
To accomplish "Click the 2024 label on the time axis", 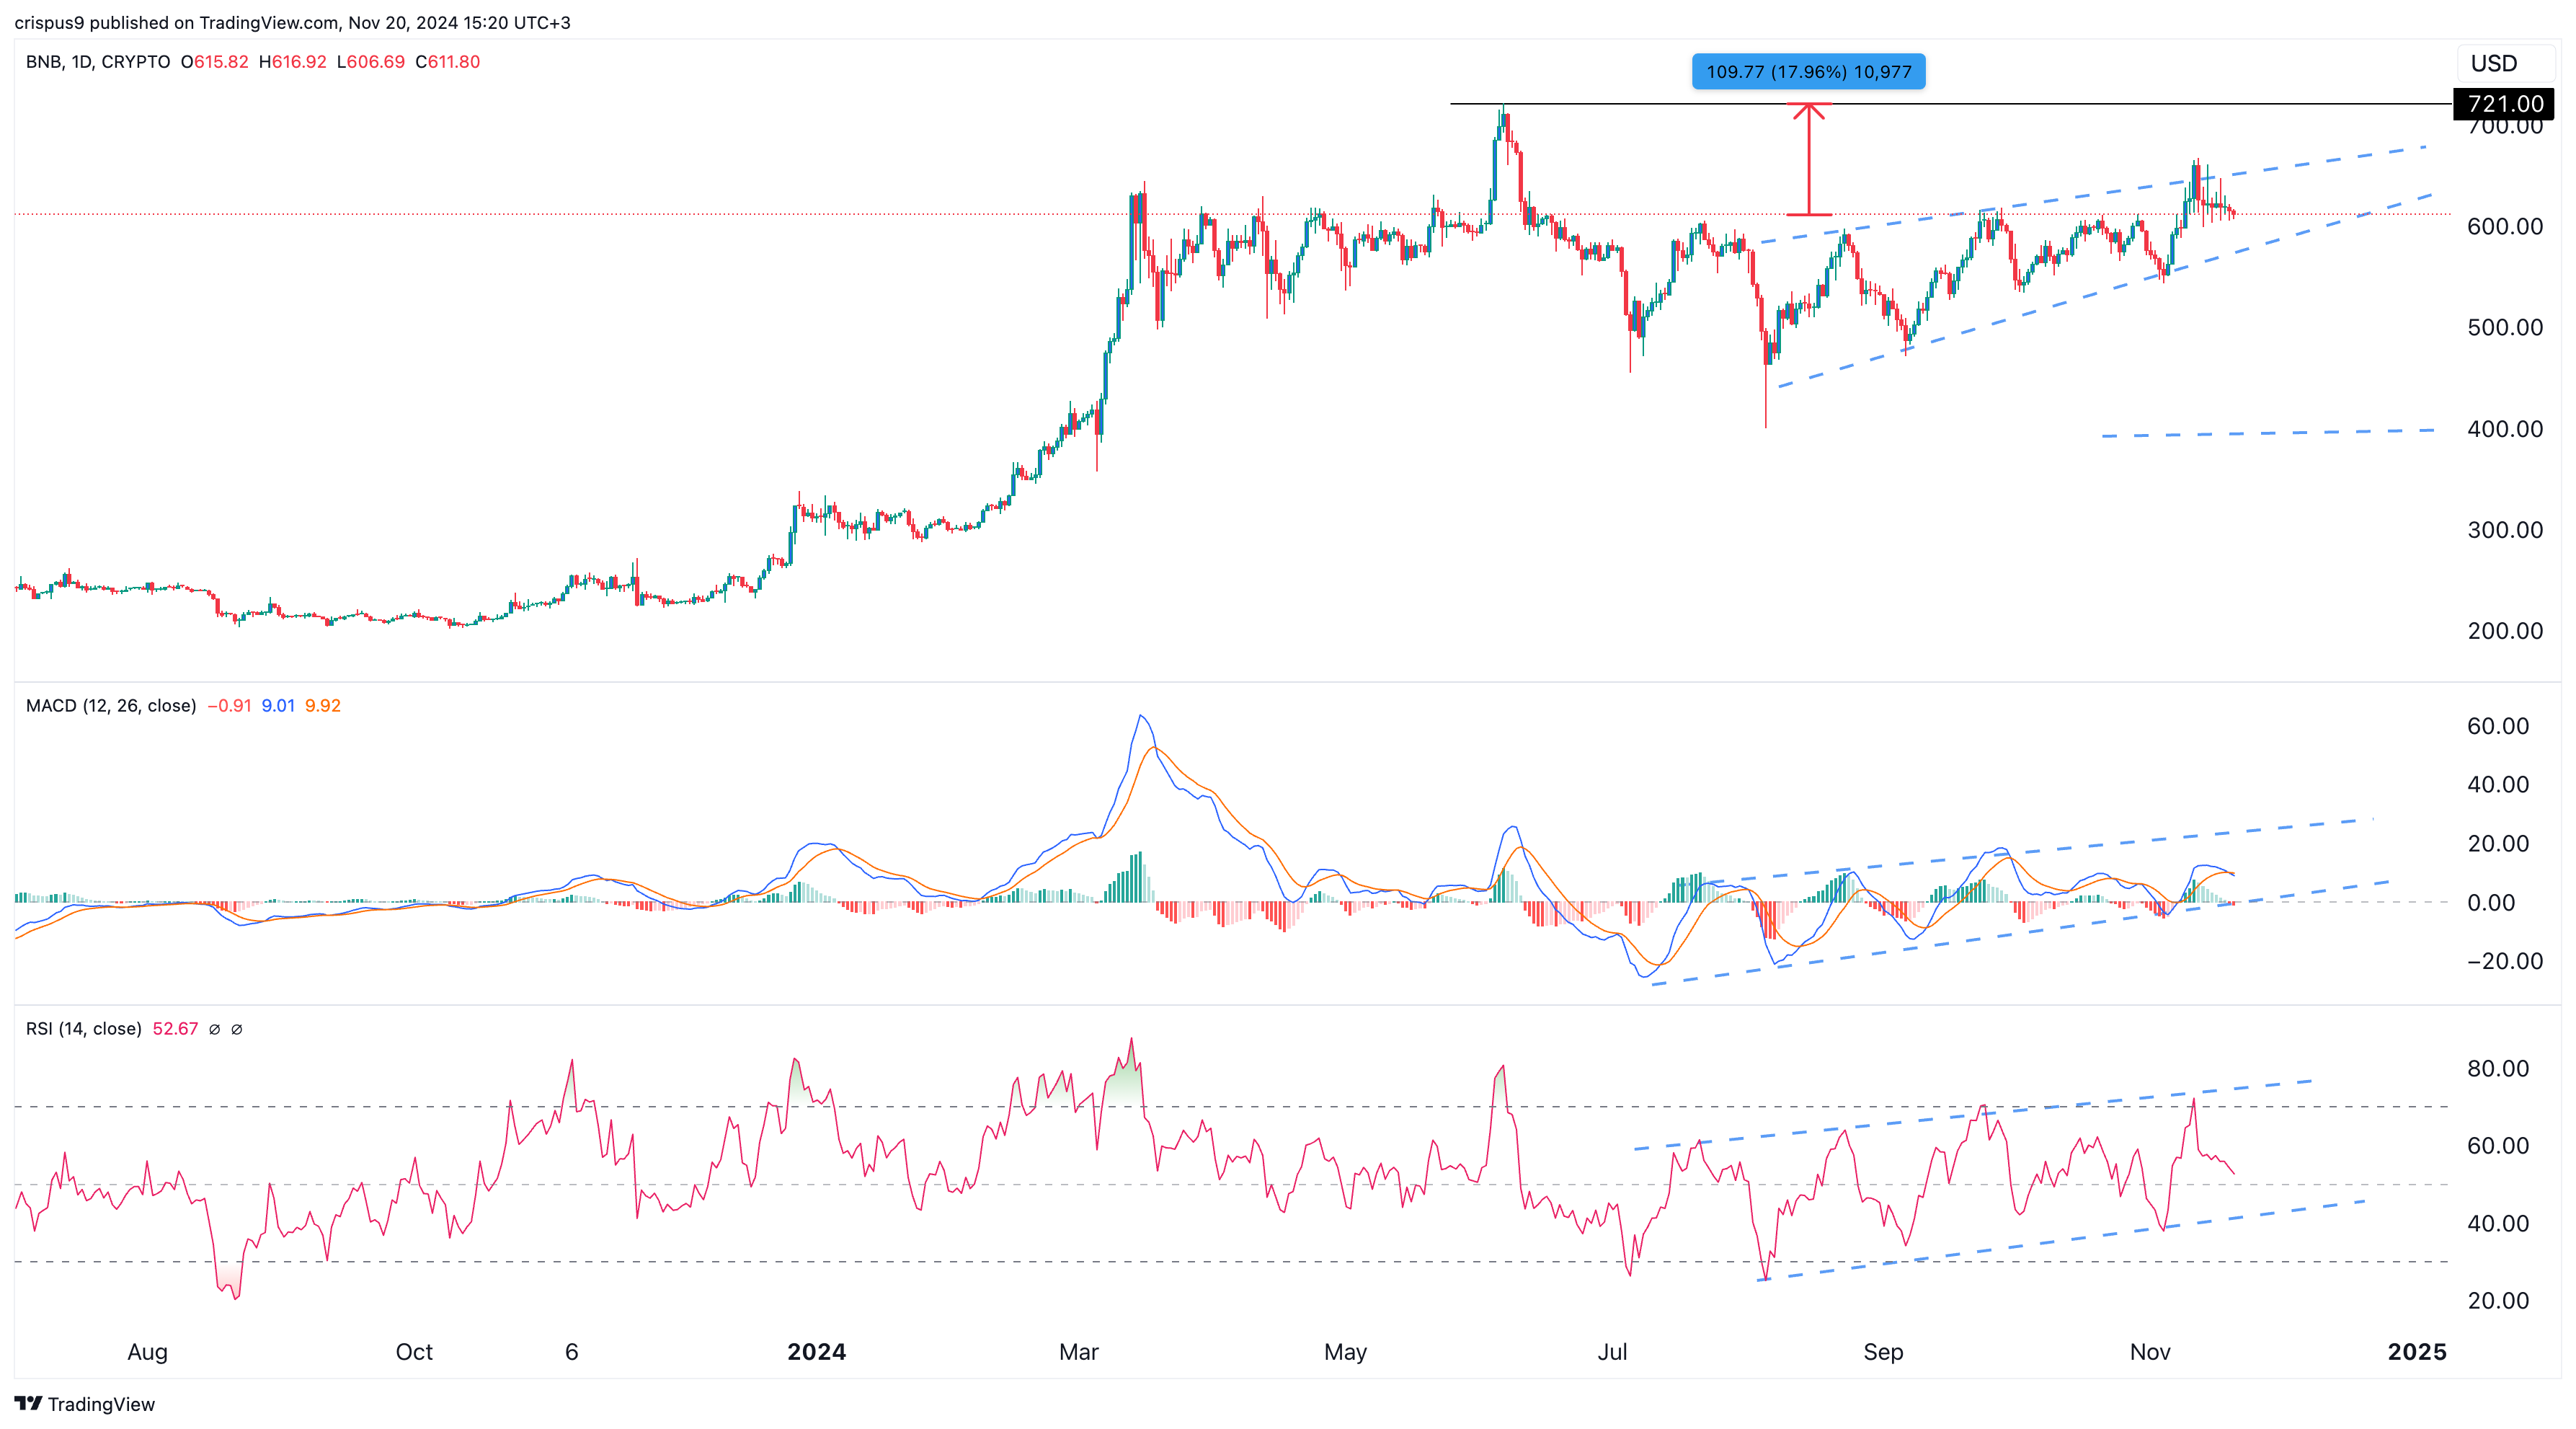I will pyautogui.click(x=816, y=1353).
